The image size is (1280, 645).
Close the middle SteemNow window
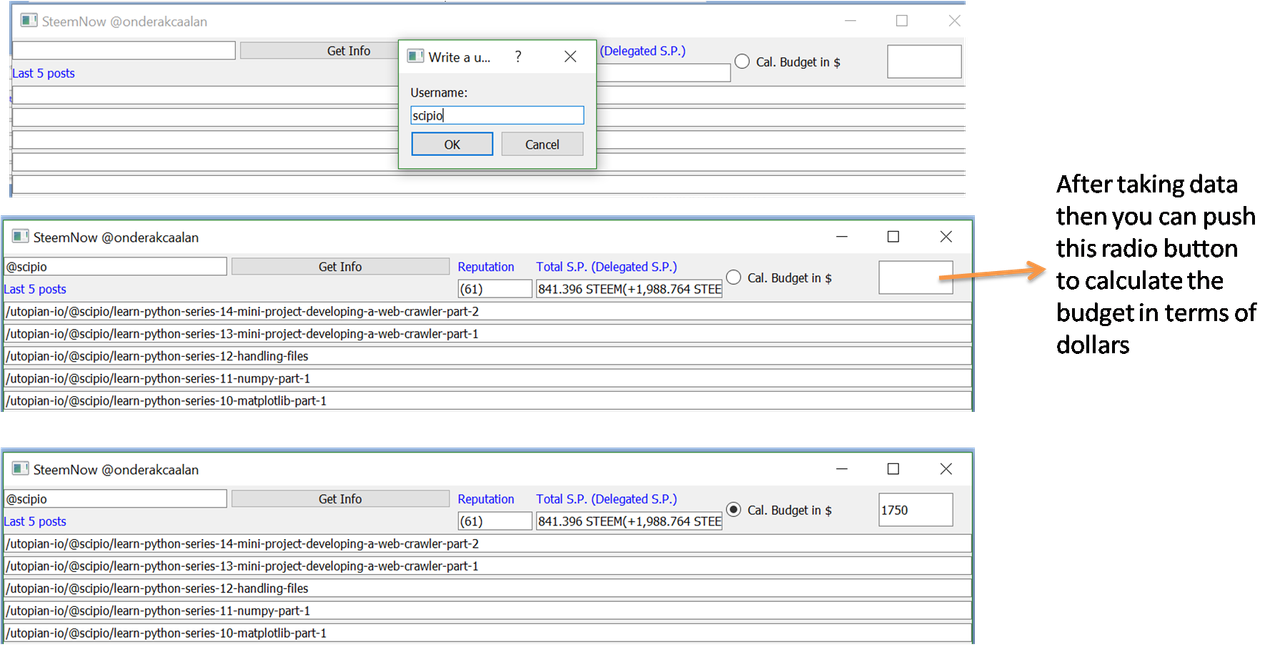pos(946,237)
